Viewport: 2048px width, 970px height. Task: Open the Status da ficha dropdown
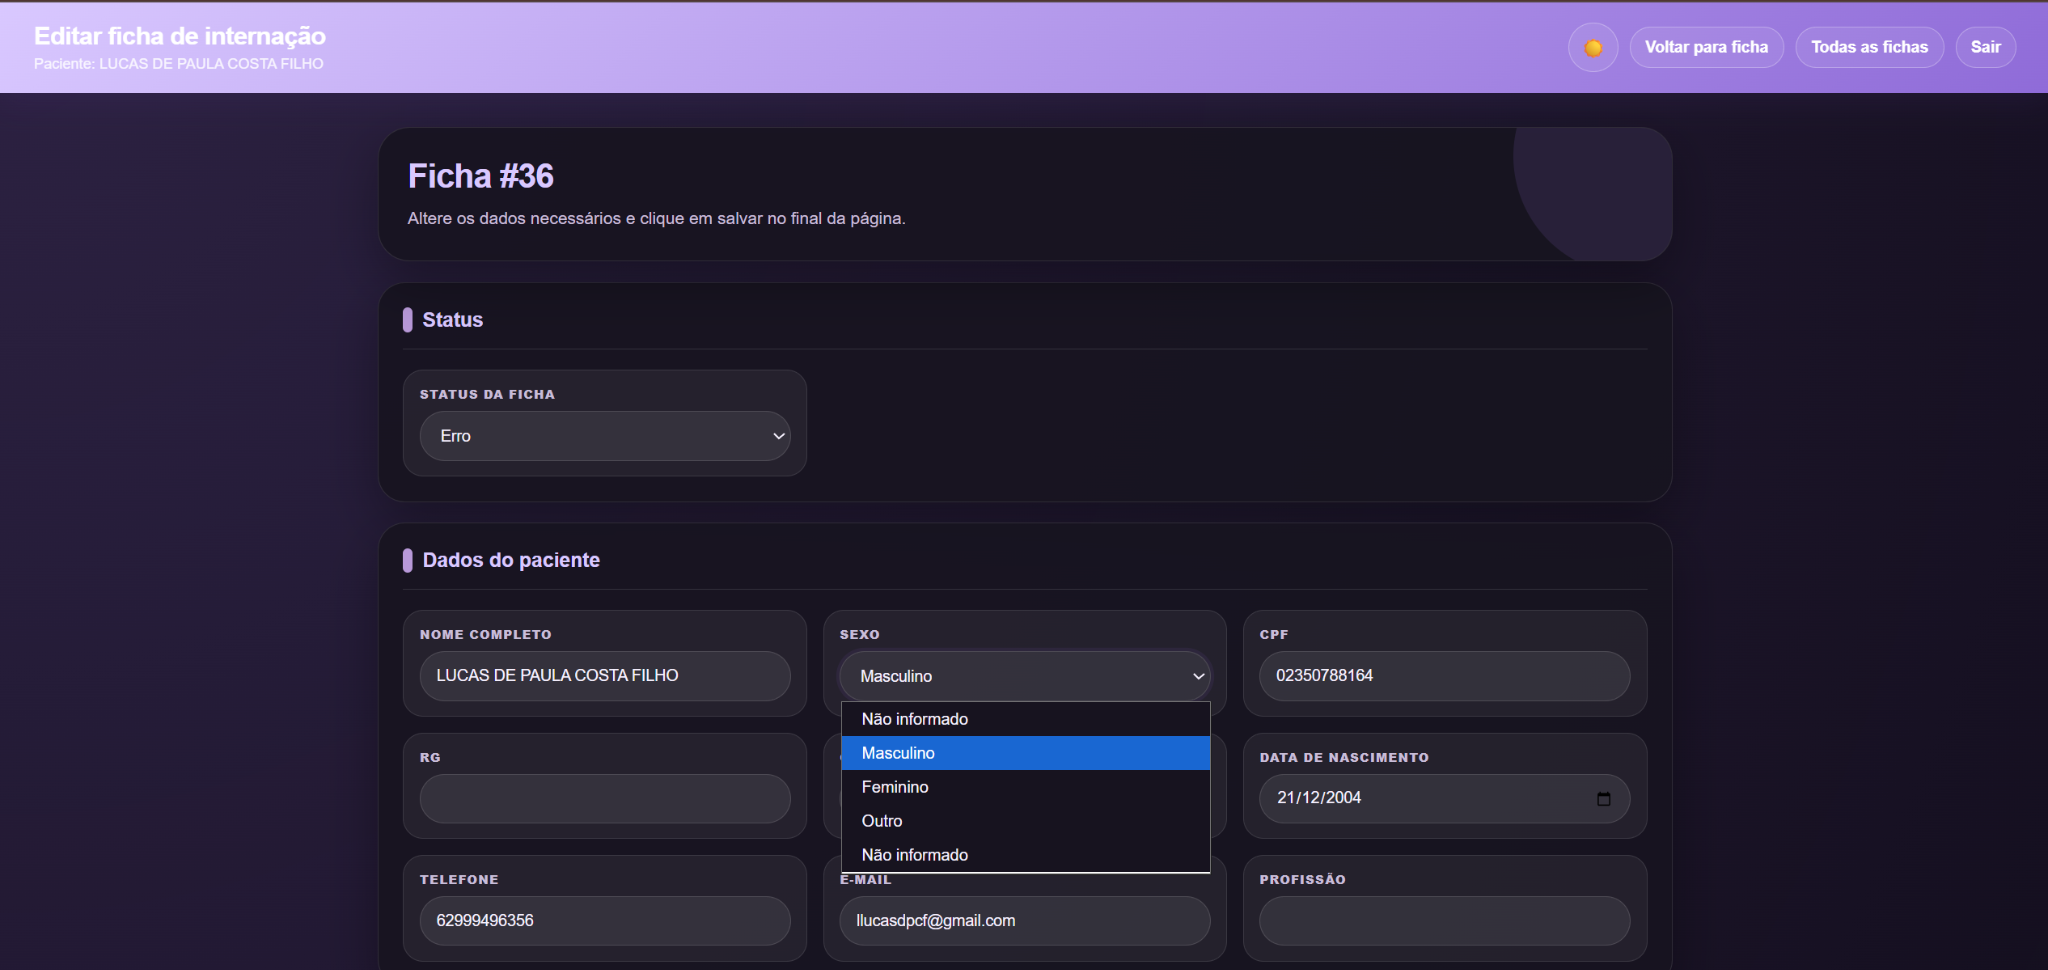605,436
